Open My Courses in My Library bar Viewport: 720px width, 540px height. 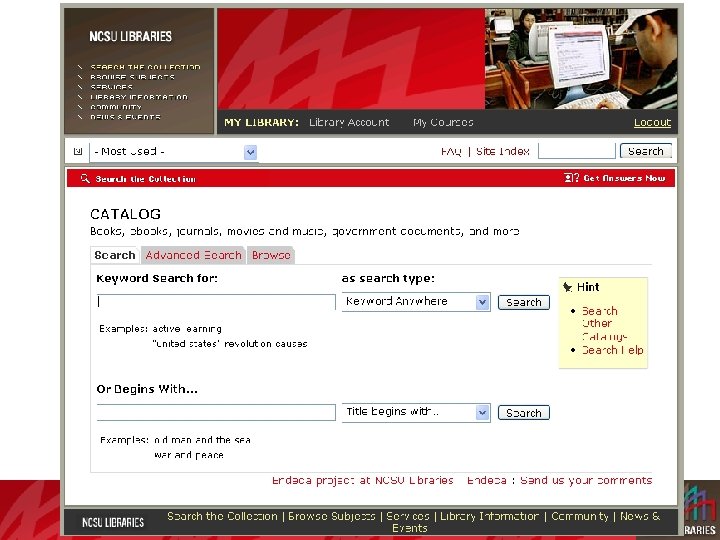443,122
